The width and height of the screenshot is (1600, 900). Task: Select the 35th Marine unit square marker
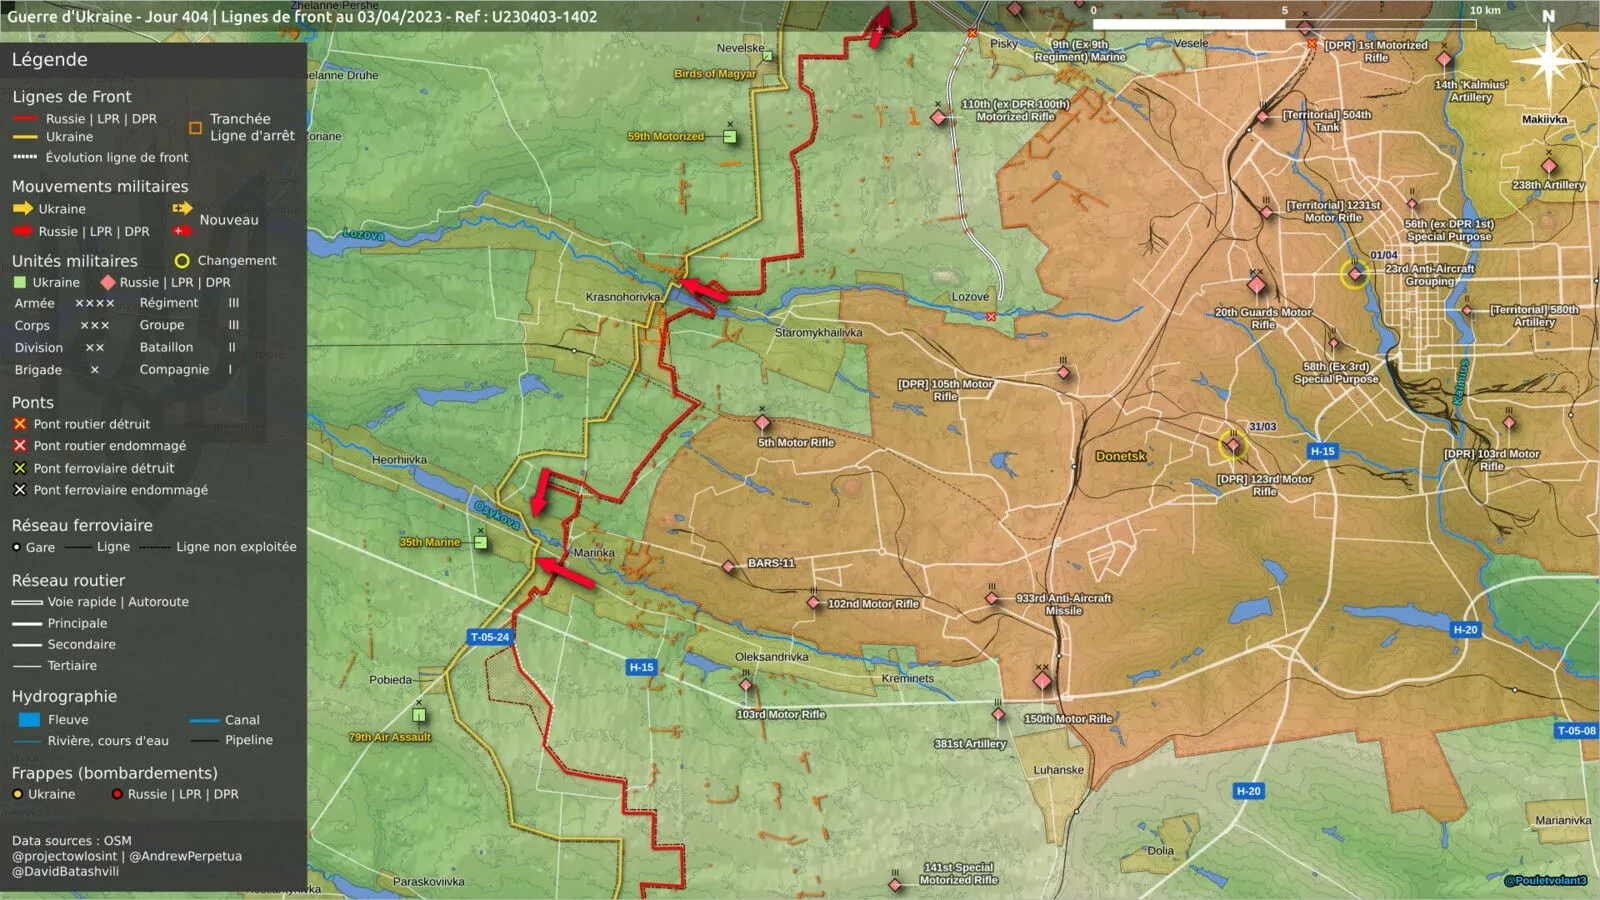point(481,543)
